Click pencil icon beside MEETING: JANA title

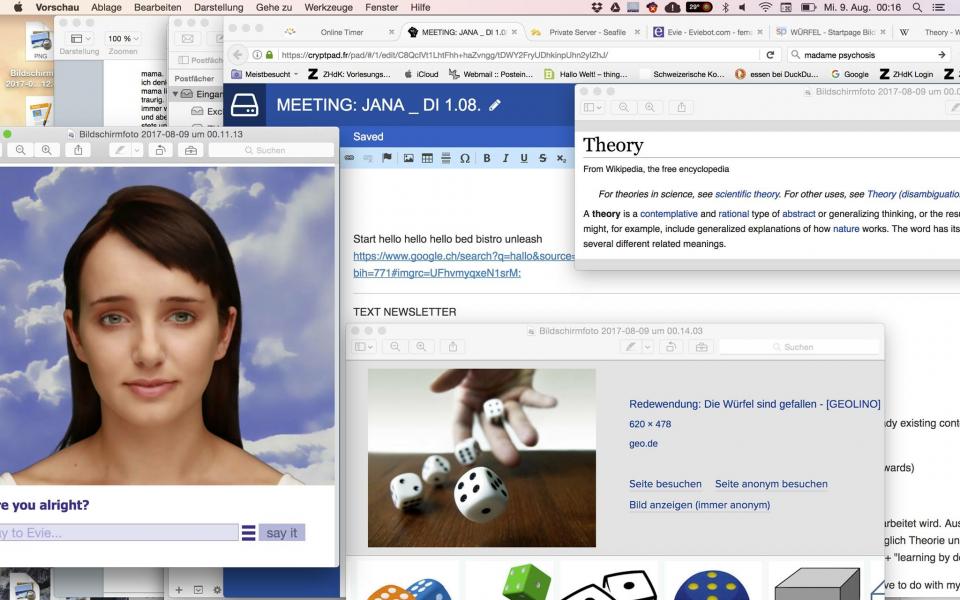point(495,105)
